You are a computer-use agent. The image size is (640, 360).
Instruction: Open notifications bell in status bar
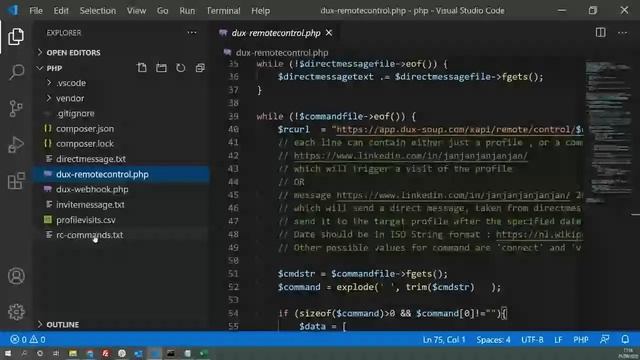tap(625, 340)
